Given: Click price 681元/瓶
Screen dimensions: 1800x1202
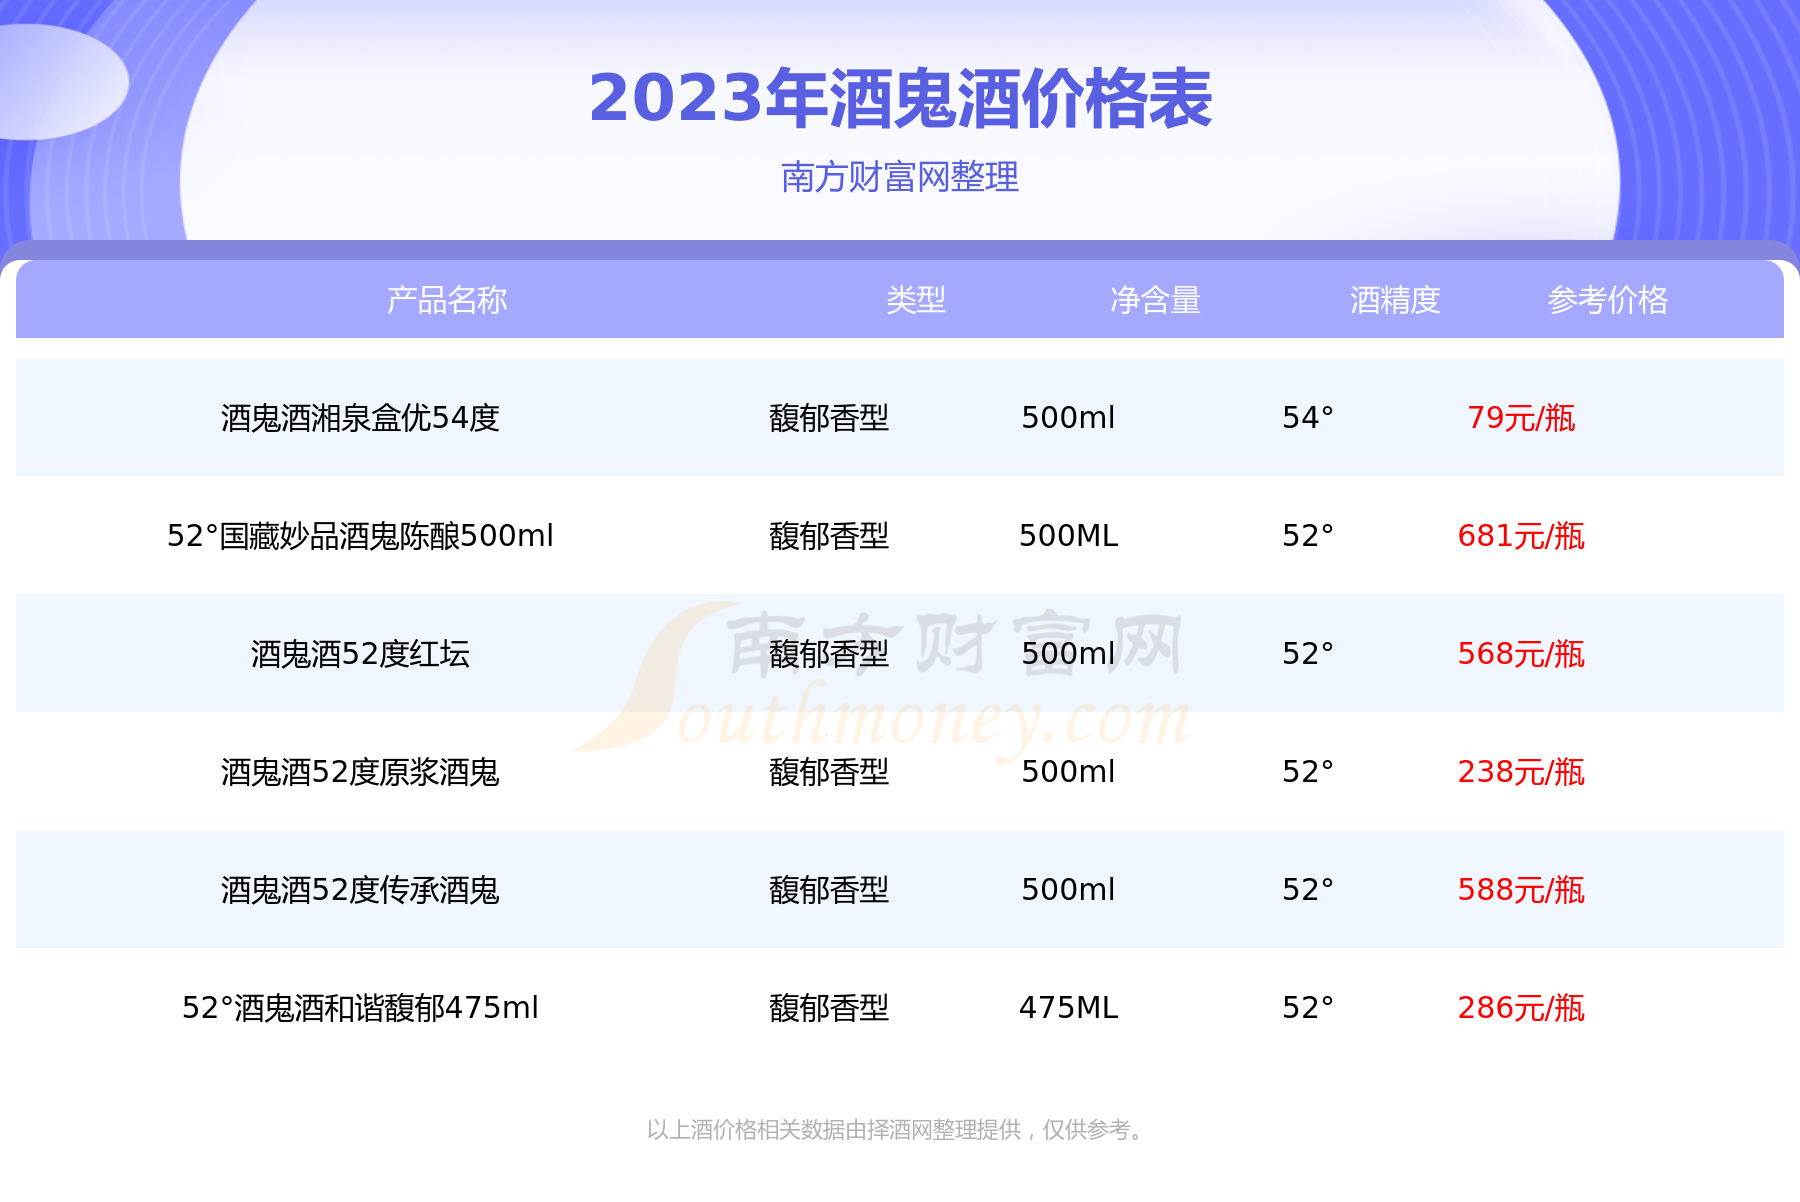Looking at the screenshot, I should click(1521, 536).
